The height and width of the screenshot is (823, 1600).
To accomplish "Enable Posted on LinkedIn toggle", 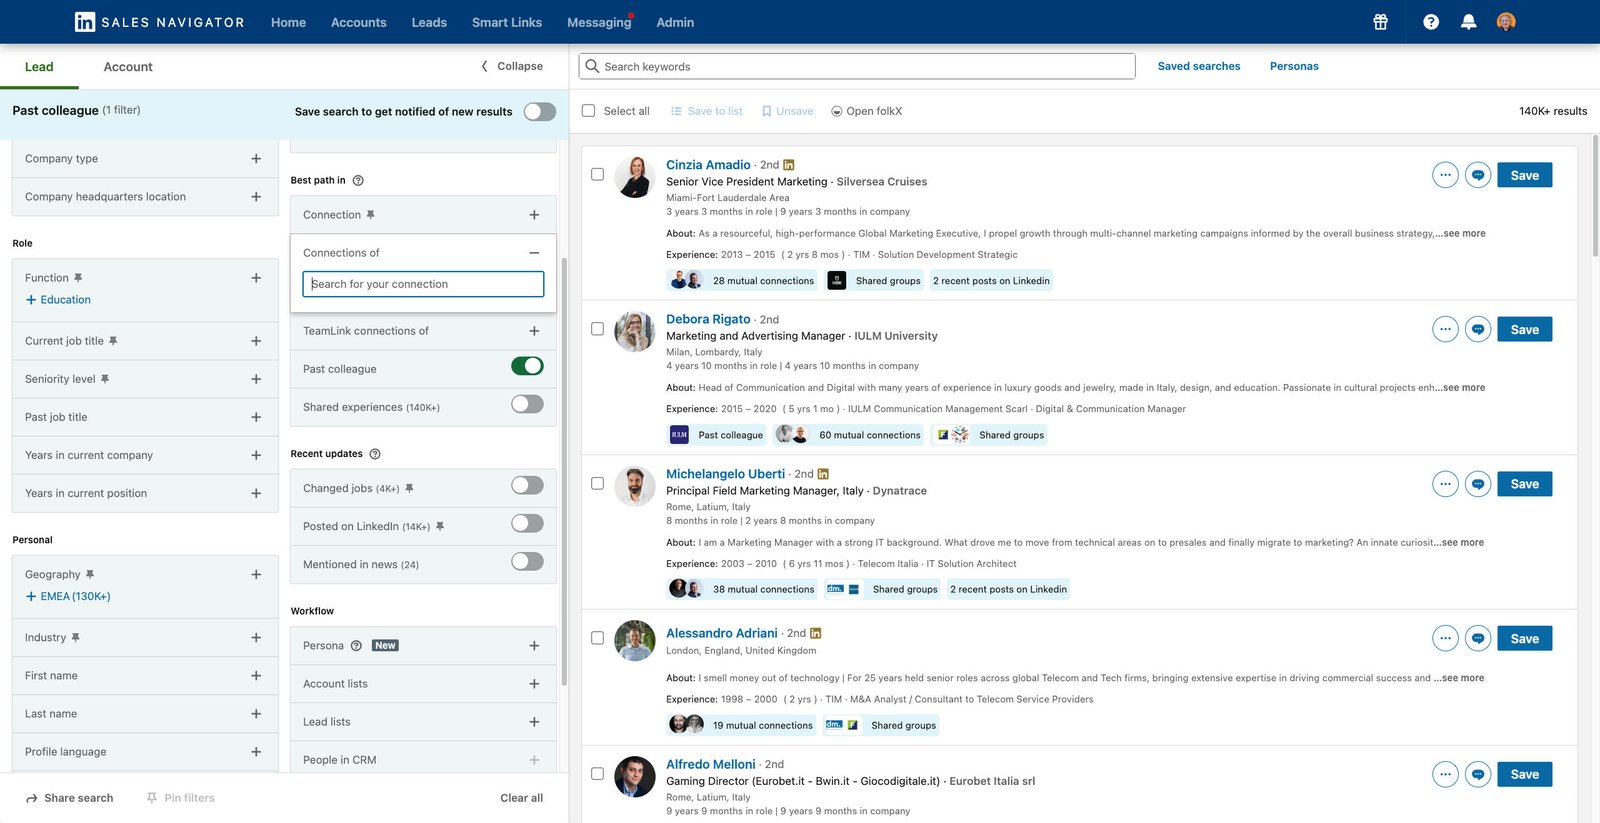I will pyautogui.click(x=527, y=523).
